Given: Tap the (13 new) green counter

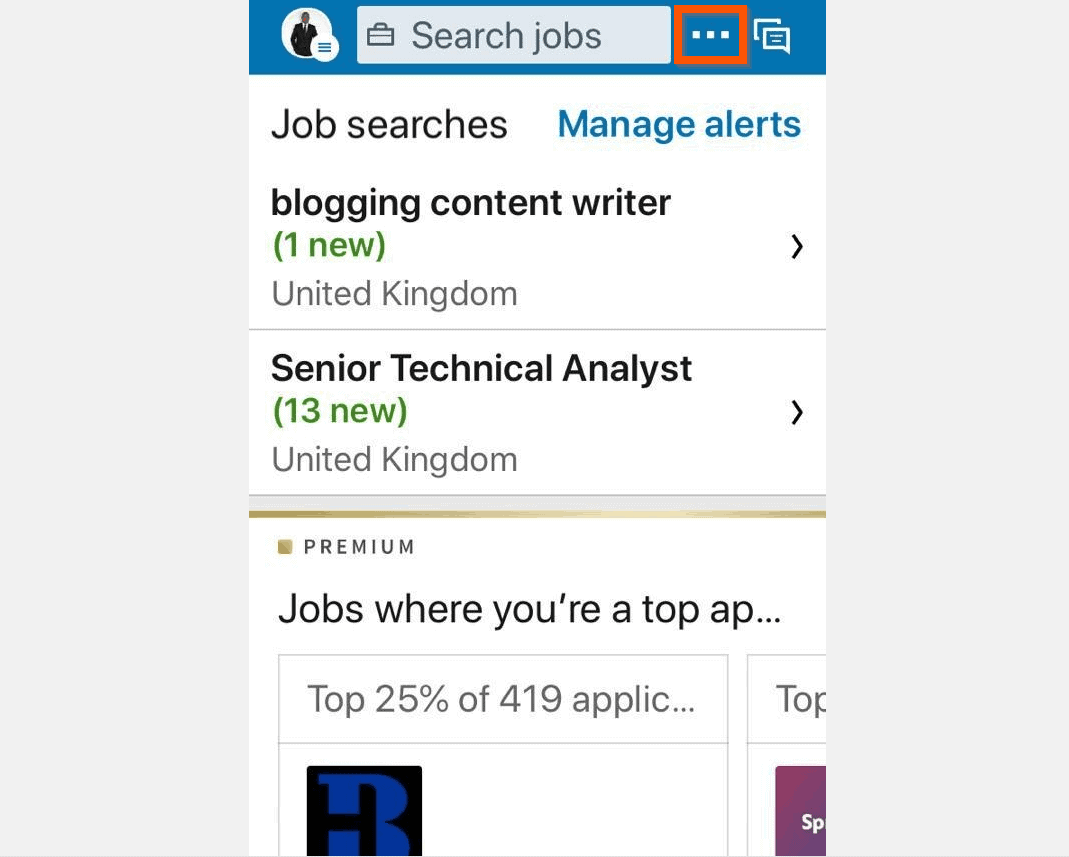Looking at the screenshot, I should point(340,410).
